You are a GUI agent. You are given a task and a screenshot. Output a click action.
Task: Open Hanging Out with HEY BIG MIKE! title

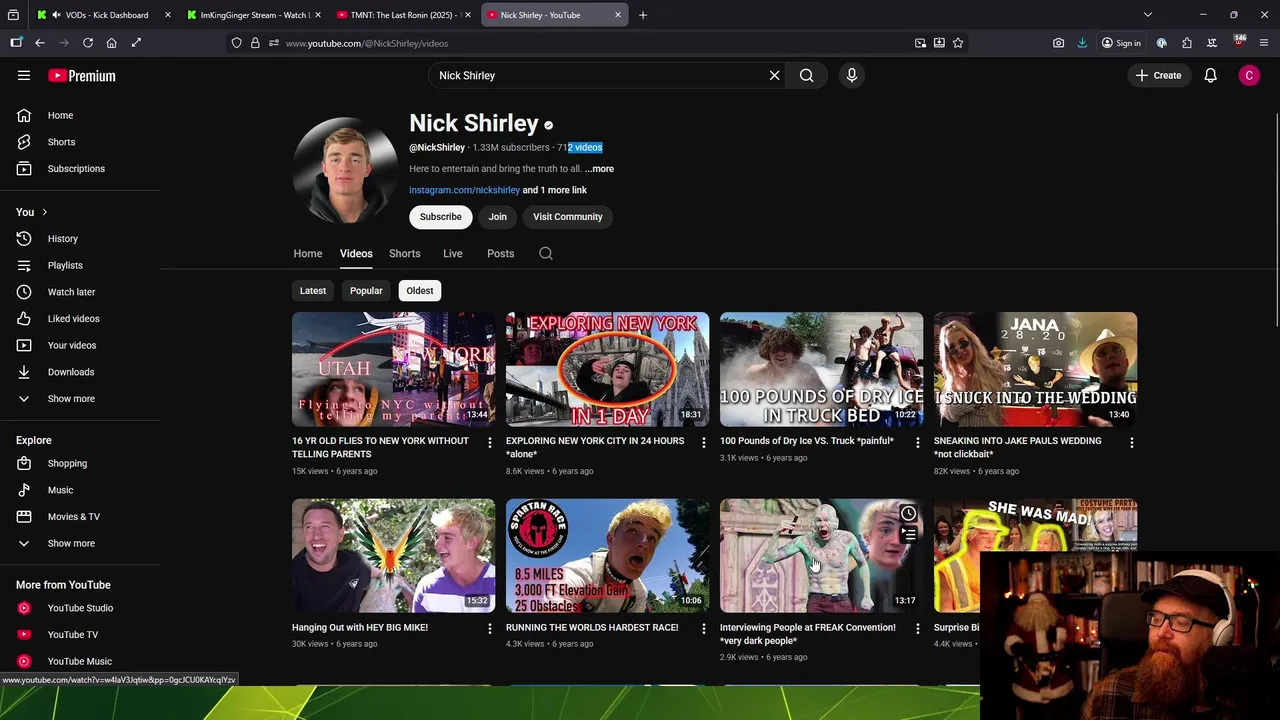click(360, 627)
